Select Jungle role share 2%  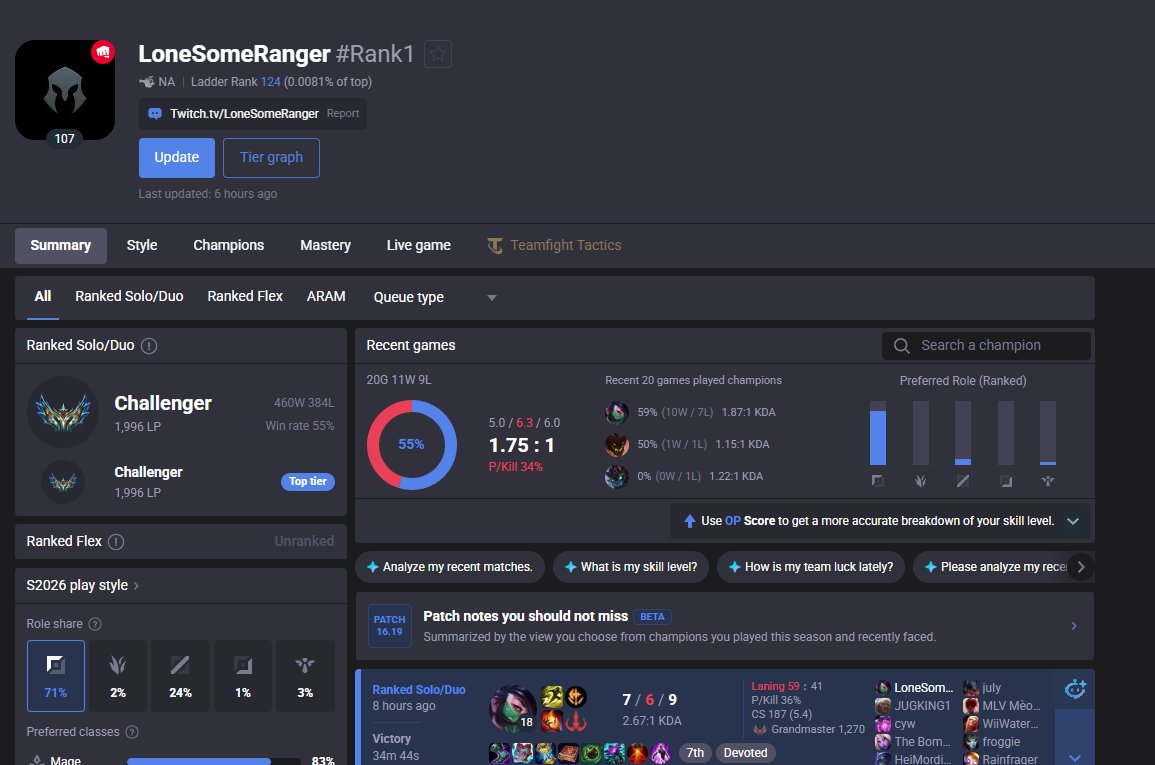click(118, 676)
